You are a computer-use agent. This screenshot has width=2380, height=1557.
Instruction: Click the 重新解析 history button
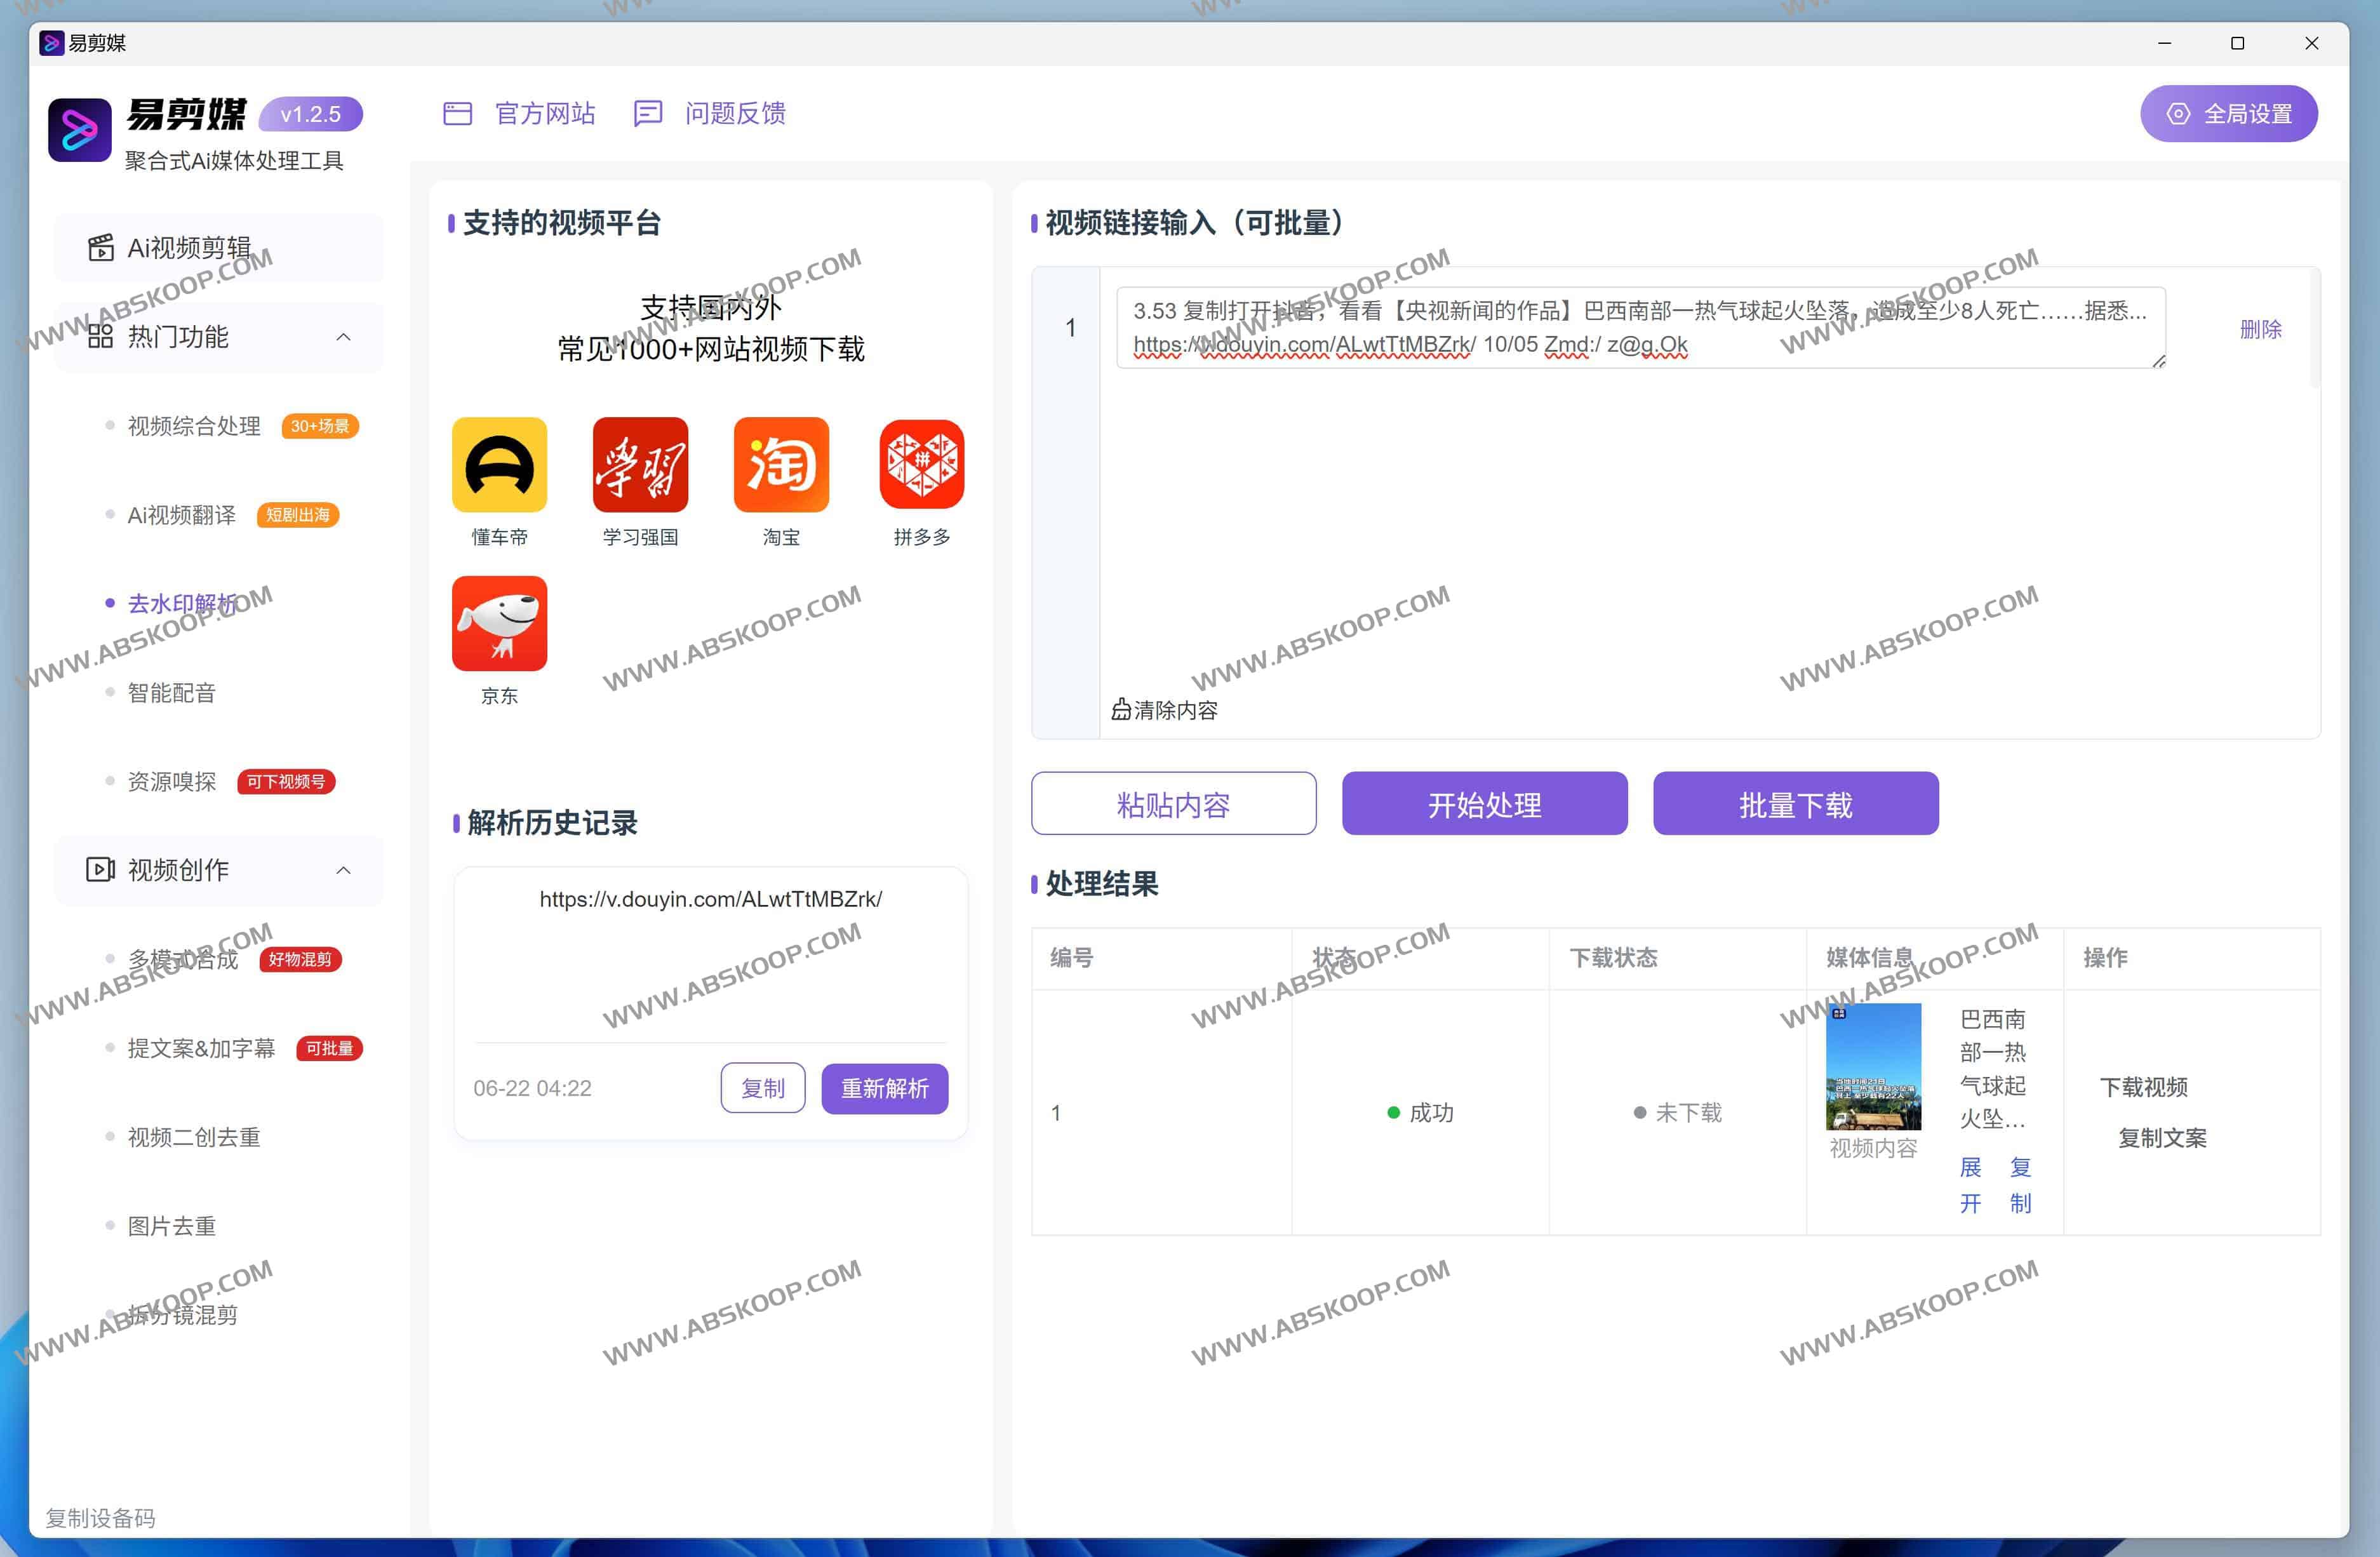(x=884, y=1088)
